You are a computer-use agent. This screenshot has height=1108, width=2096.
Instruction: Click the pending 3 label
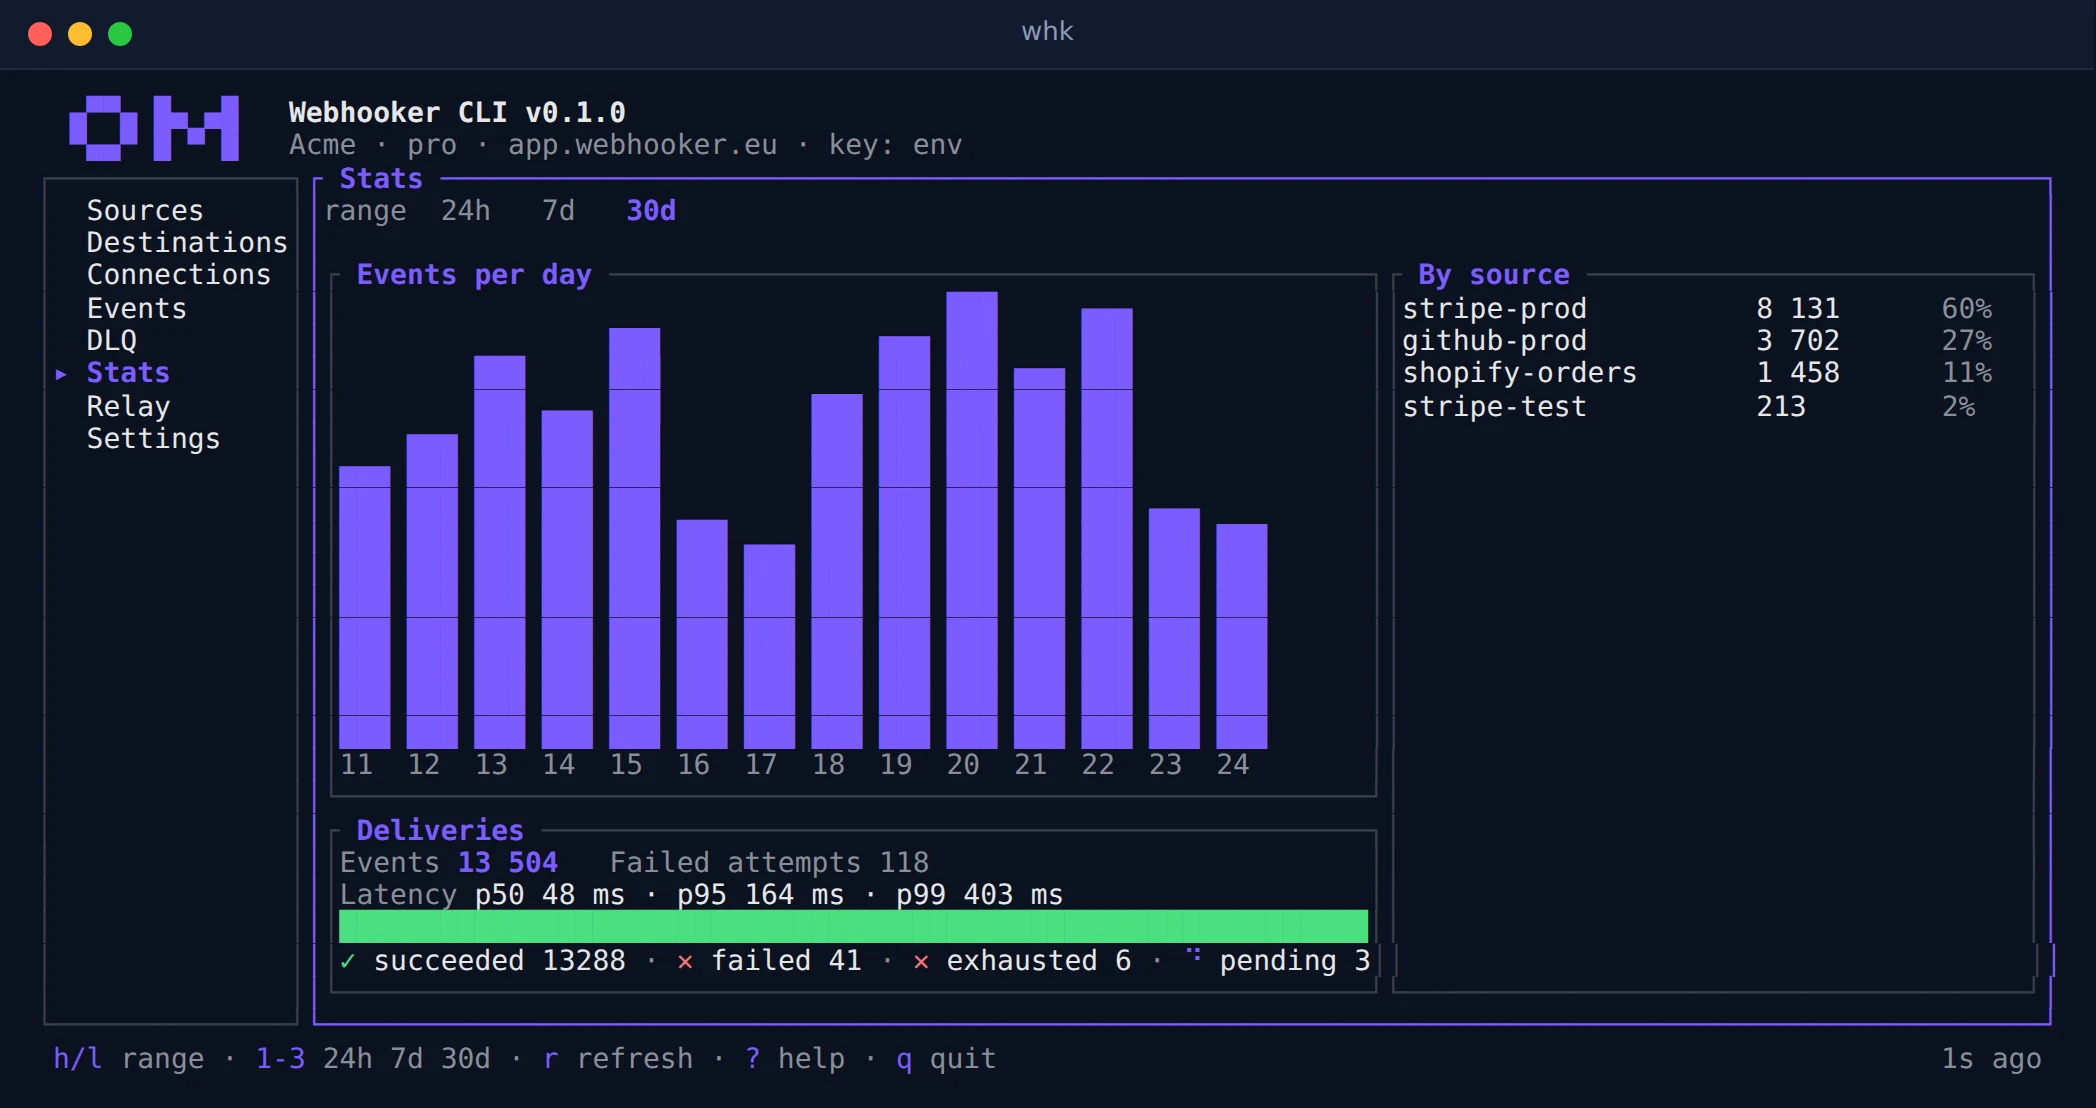coord(1295,960)
